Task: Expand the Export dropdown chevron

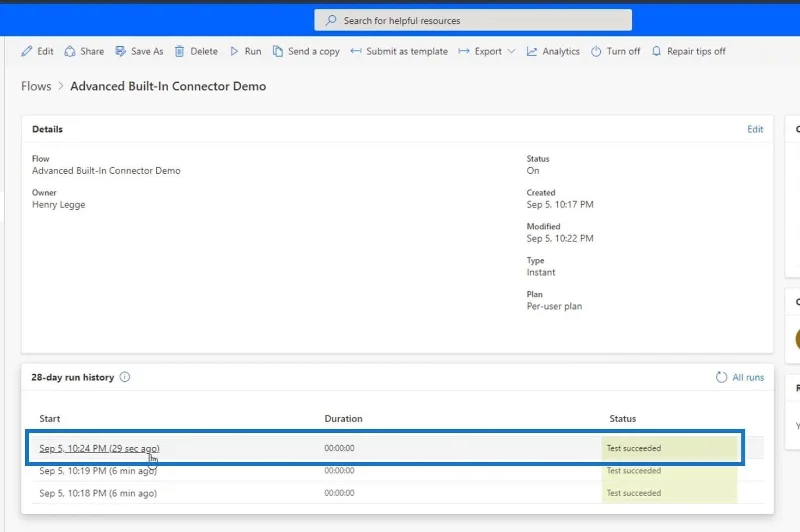Action: click(x=511, y=51)
